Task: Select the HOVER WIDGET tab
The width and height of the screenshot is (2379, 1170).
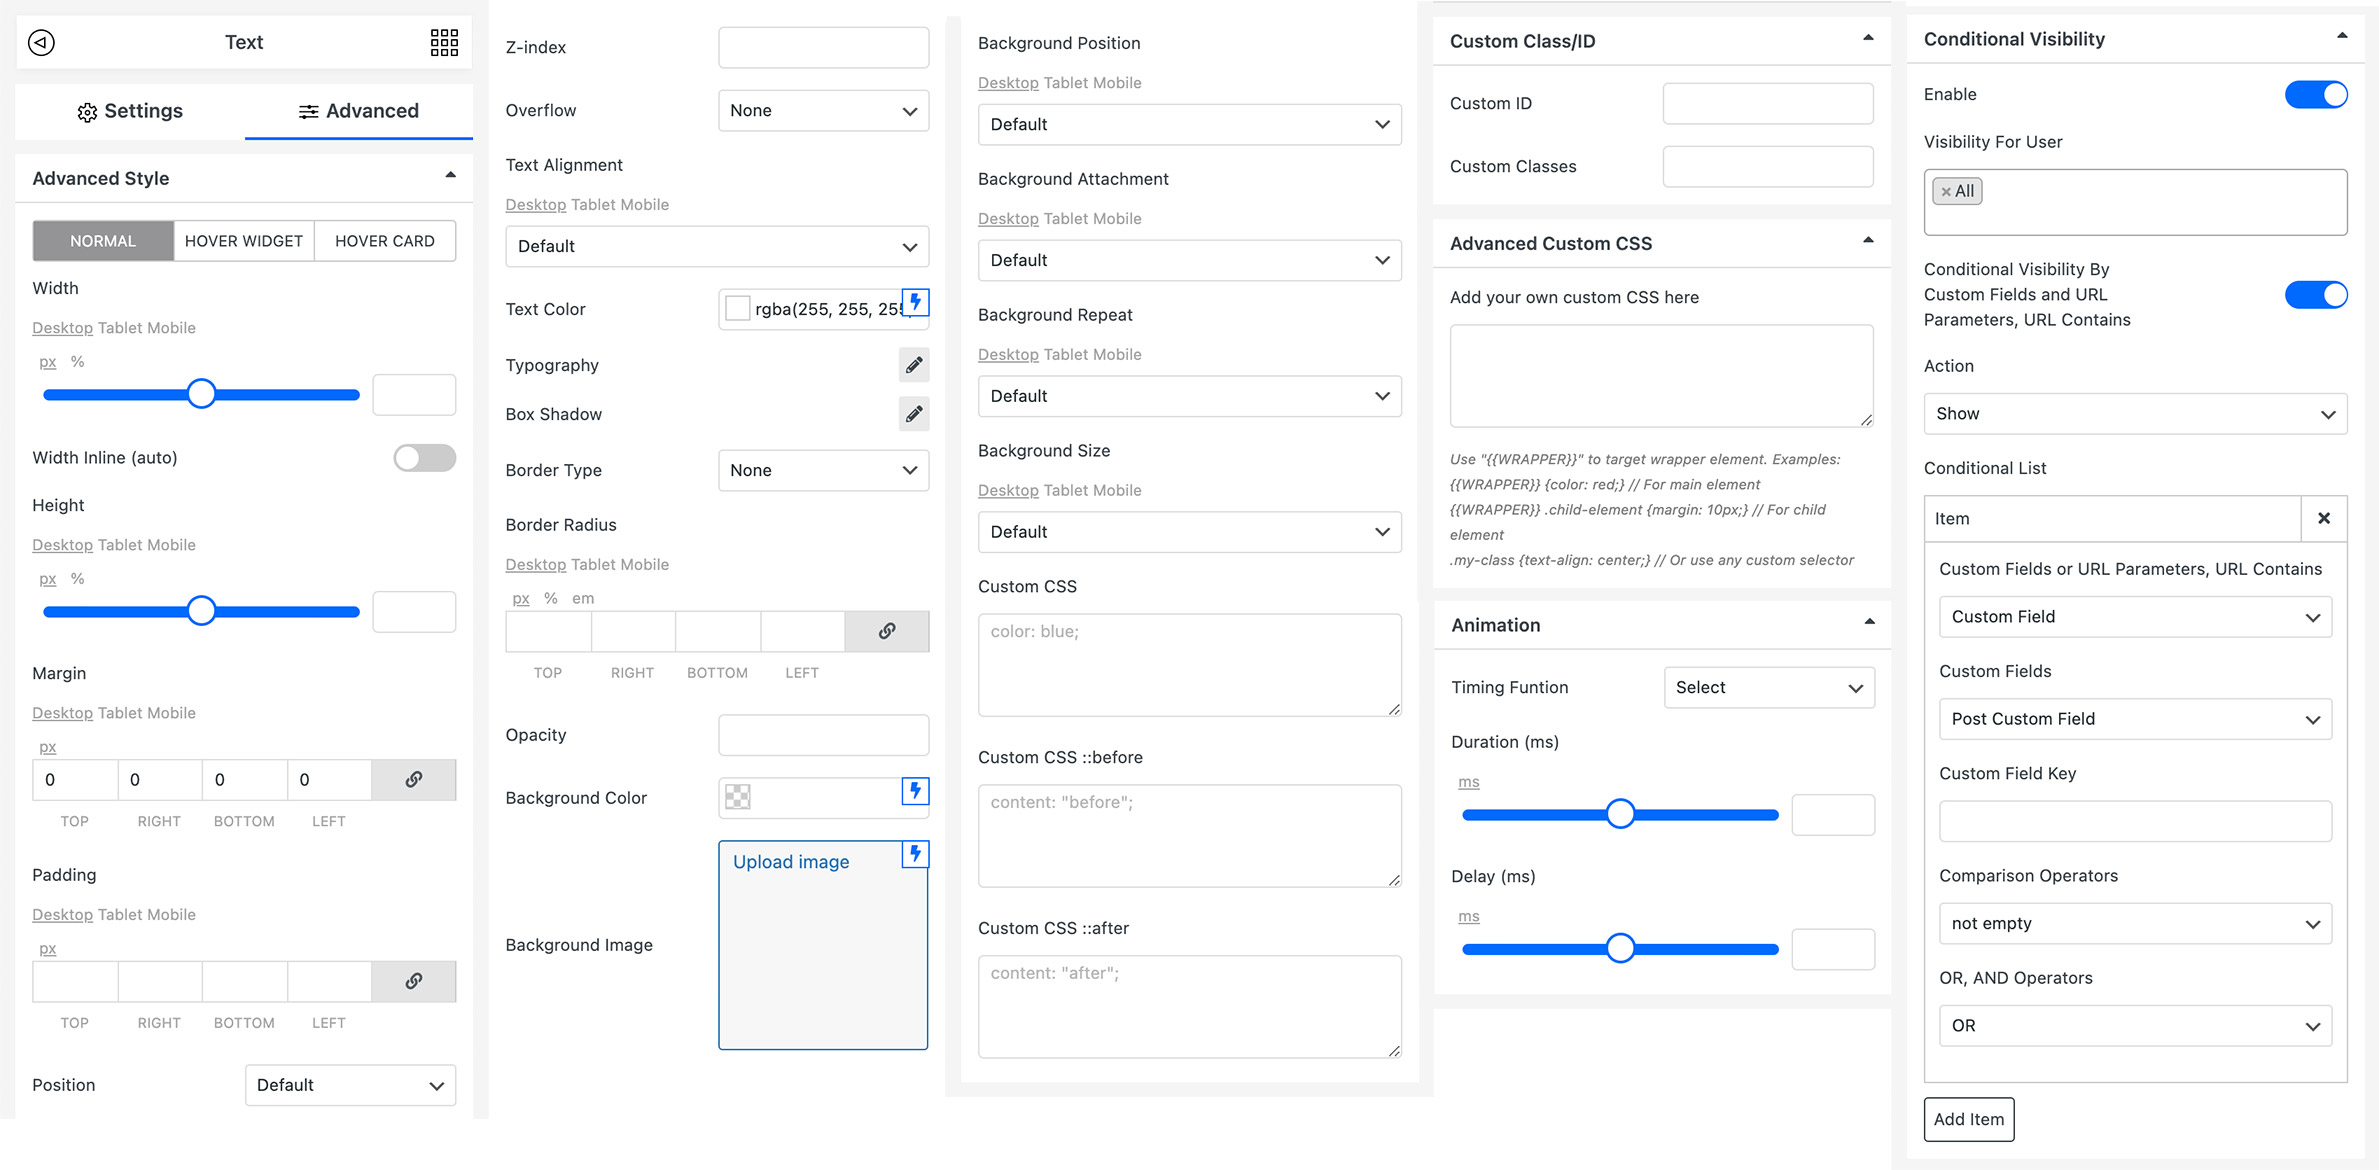Action: pos(243,240)
